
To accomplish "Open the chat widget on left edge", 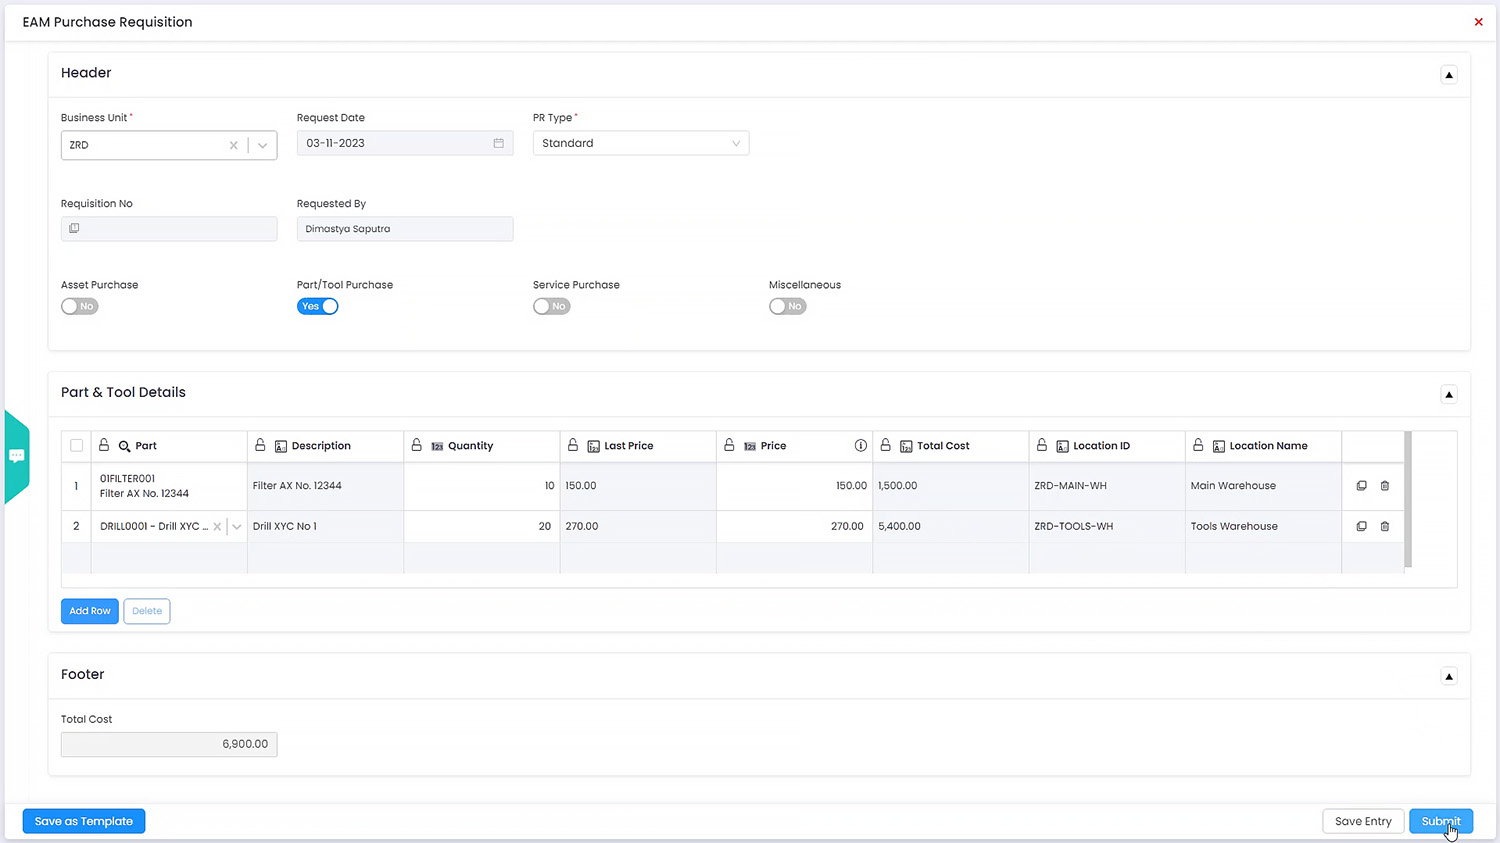I will coord(17,456).
